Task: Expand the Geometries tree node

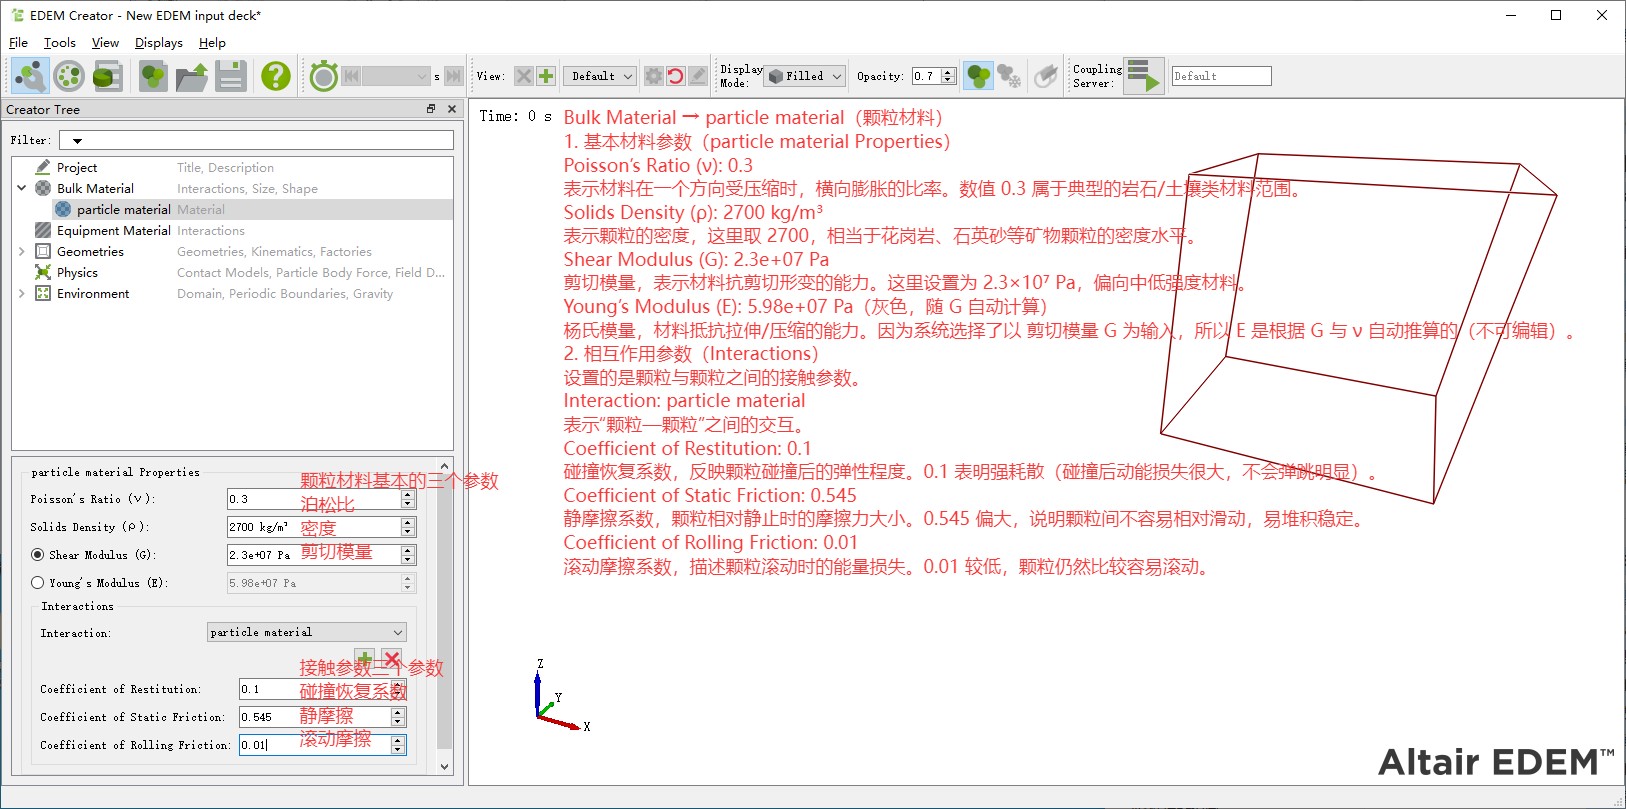Action: coord(22,252)
